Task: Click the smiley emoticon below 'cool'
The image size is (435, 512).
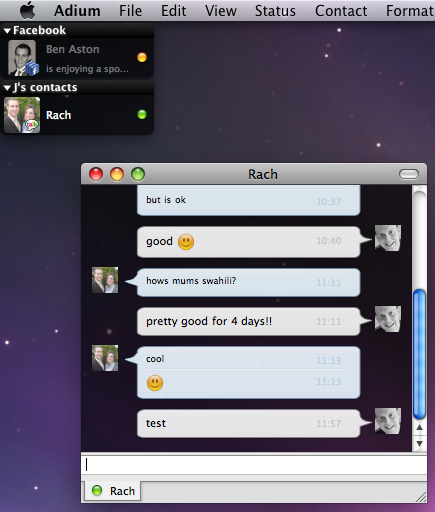Action: pos(155,383)
